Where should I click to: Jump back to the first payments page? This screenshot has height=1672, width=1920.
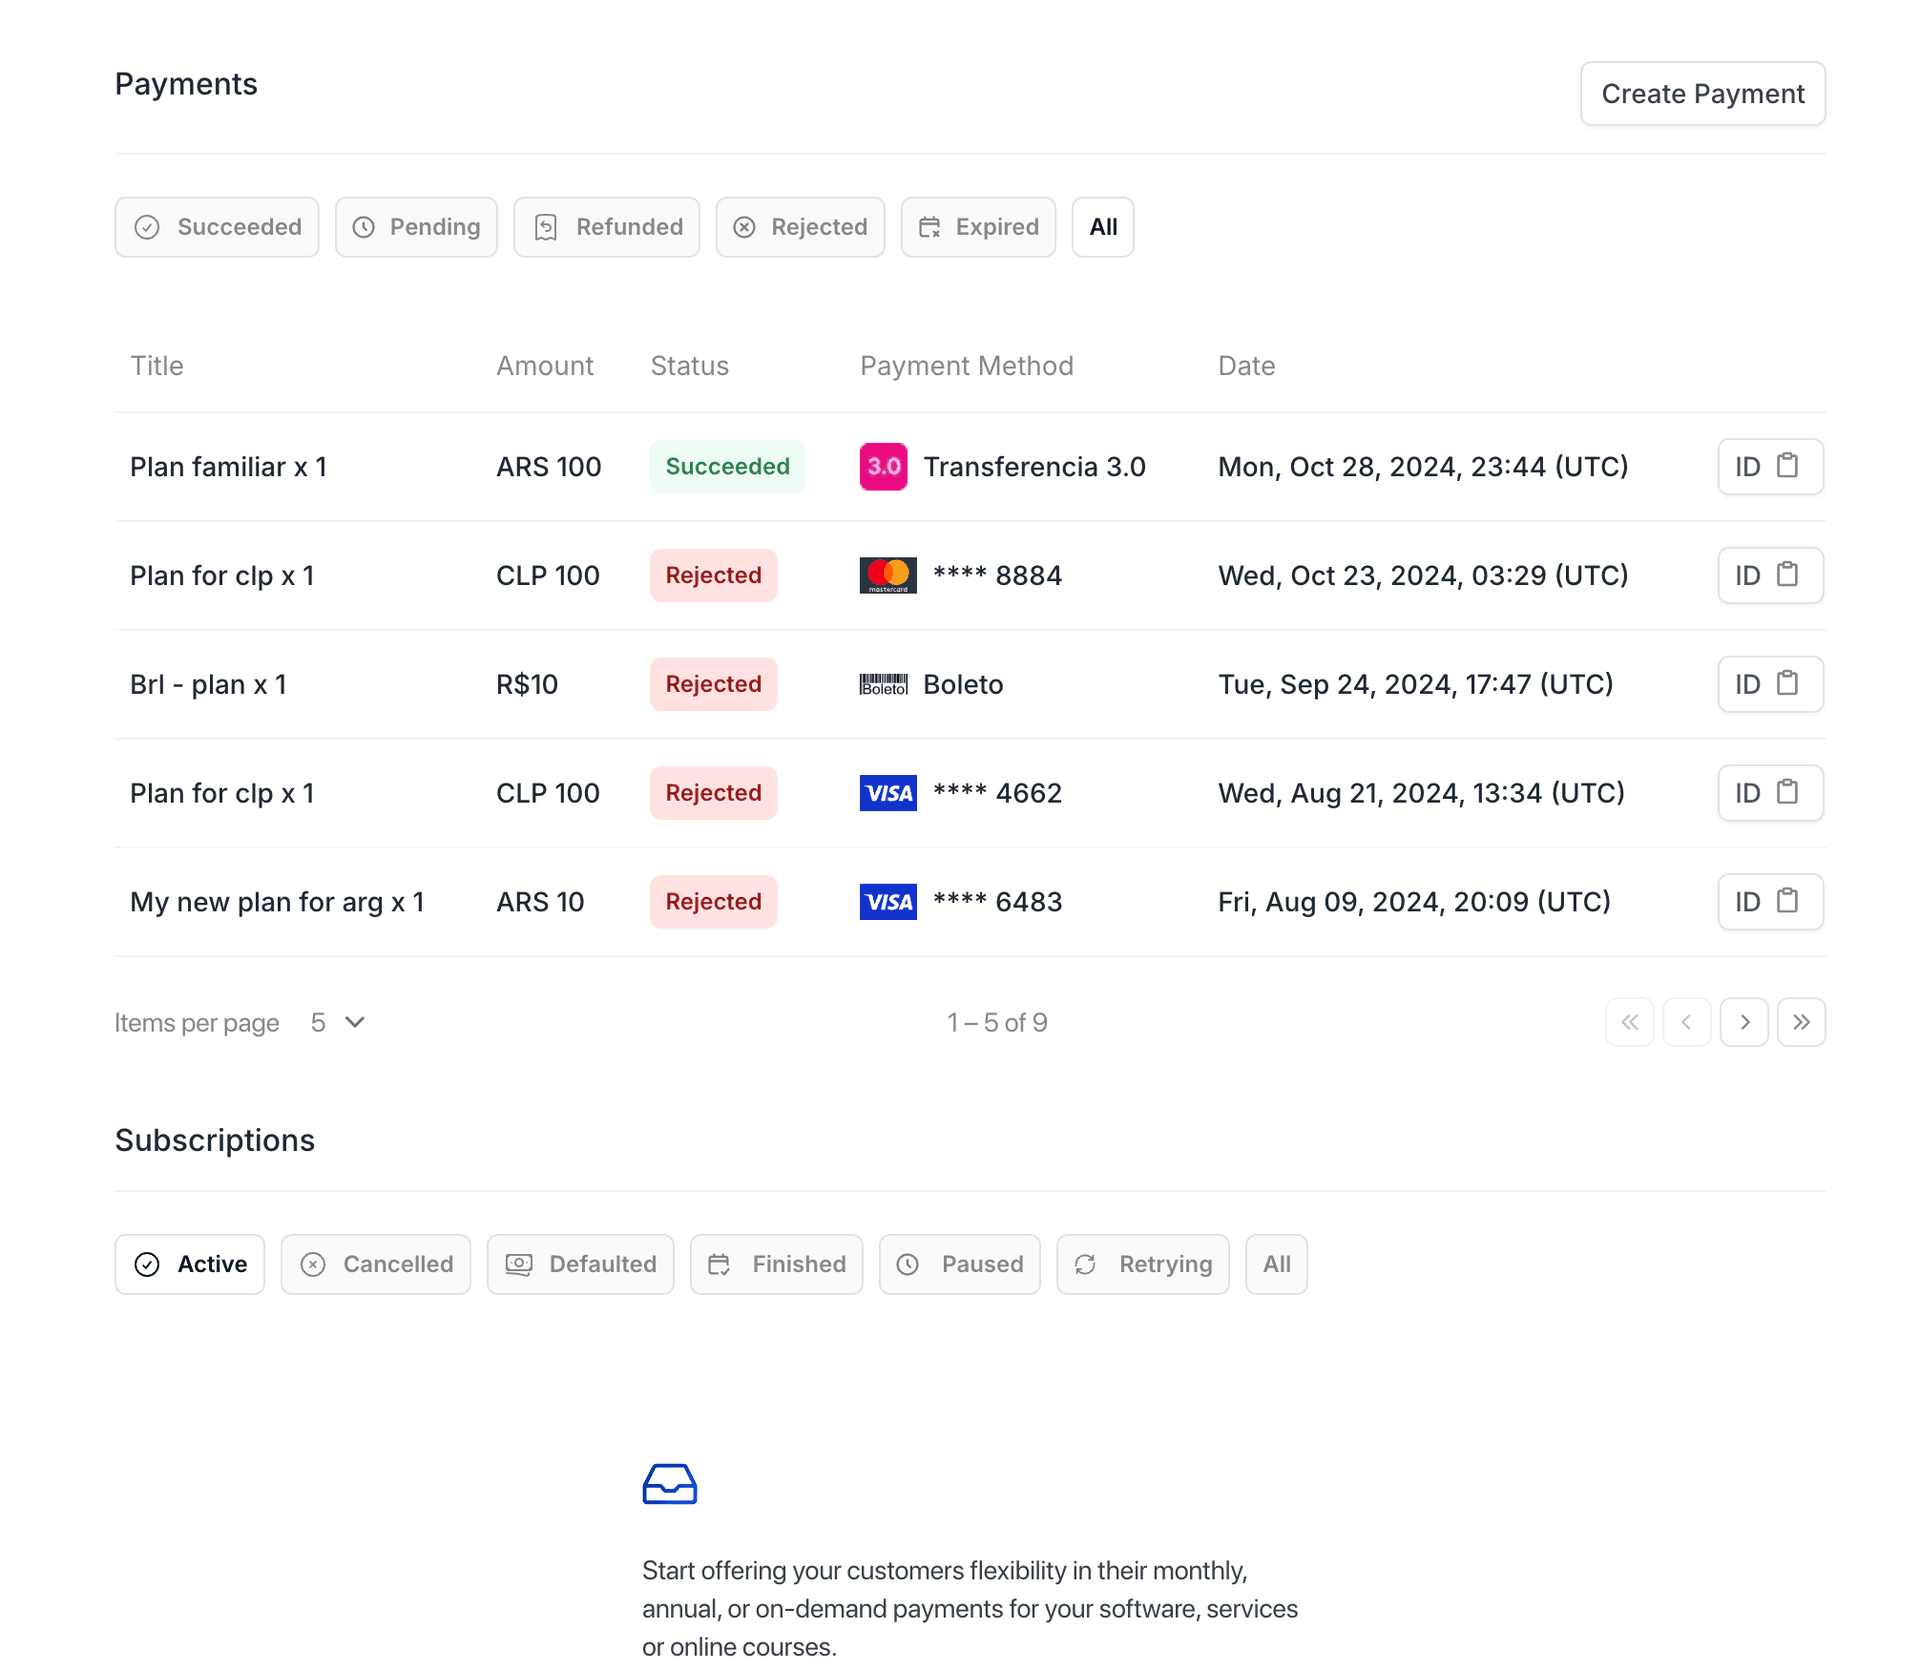coord(1629,1022)
